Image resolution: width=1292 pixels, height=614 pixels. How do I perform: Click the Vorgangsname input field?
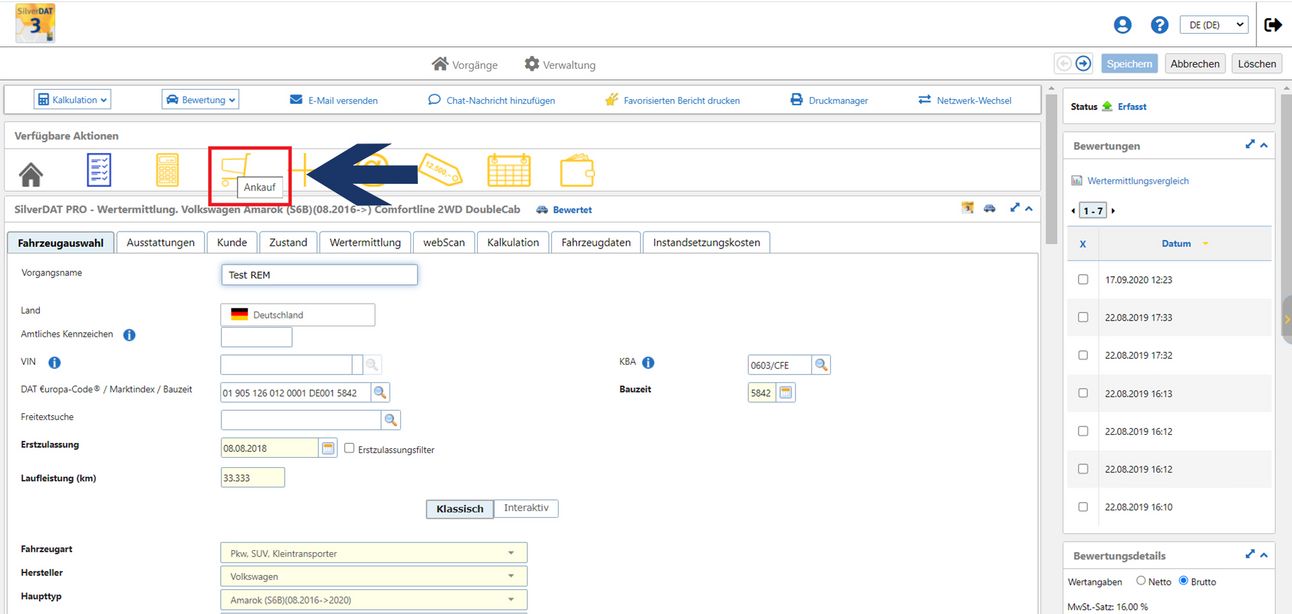[318, 275]
